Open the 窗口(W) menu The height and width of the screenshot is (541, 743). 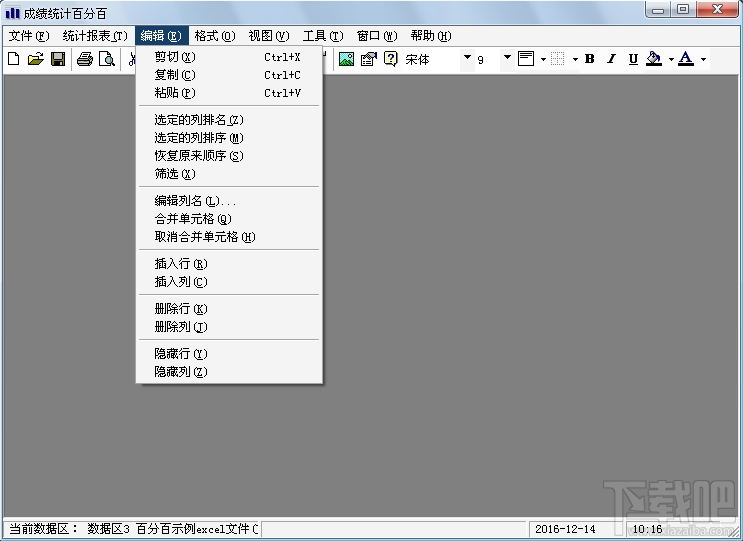[377, 36]
